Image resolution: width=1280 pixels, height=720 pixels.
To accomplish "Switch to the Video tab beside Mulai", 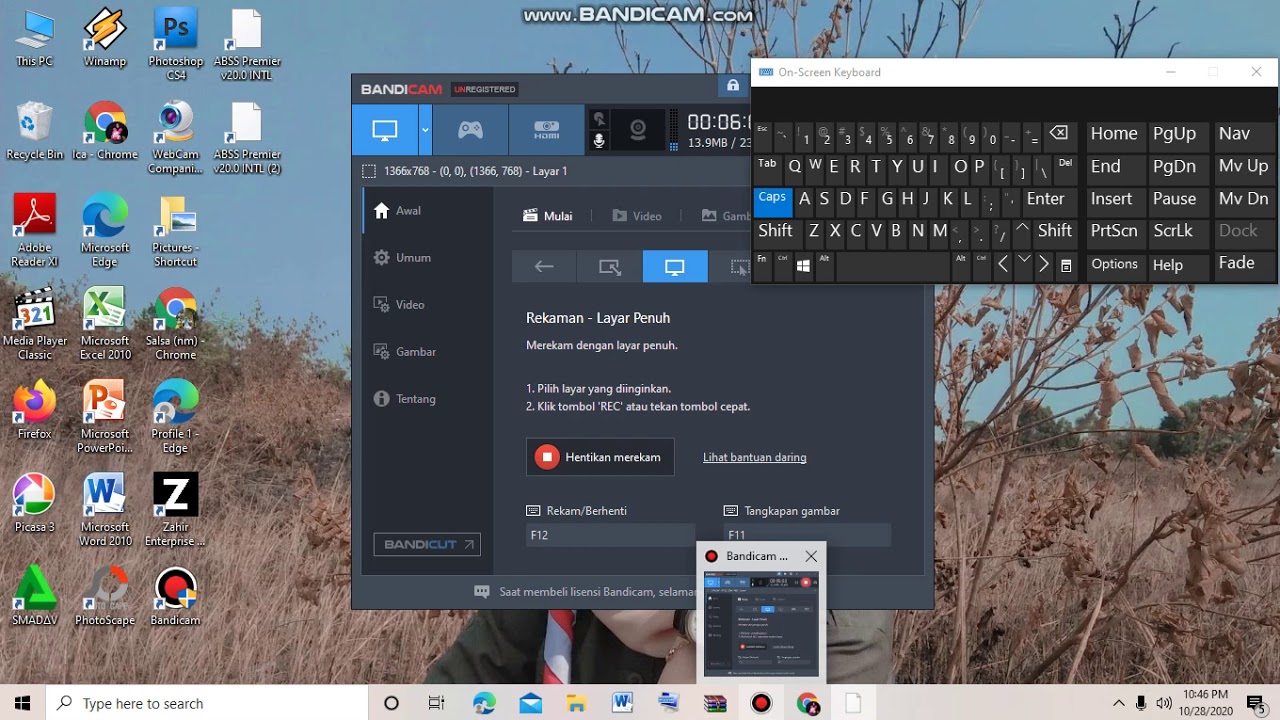I will (x=637, y=216).
